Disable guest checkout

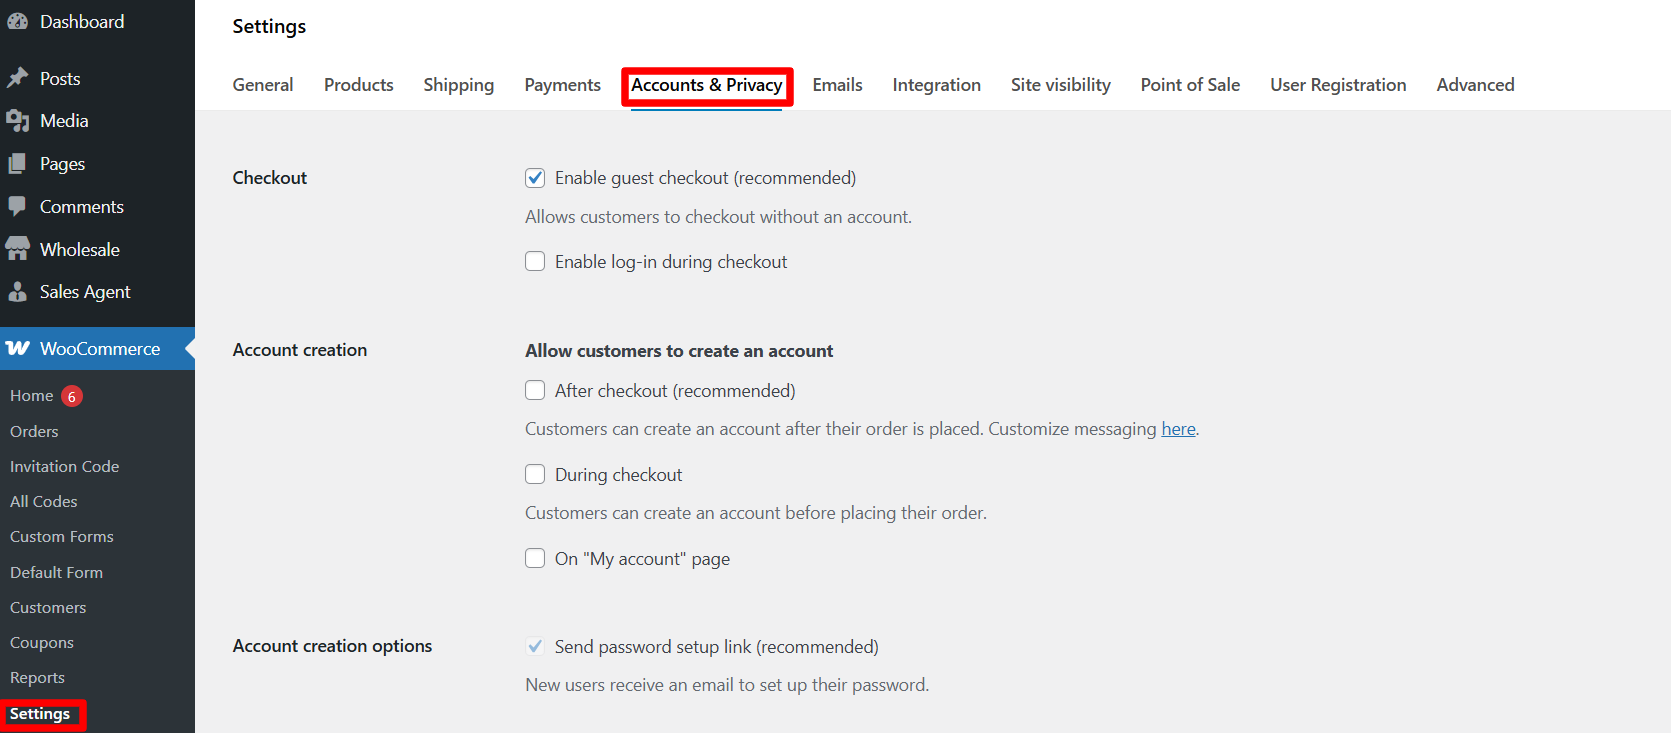(x=535, y=177)
